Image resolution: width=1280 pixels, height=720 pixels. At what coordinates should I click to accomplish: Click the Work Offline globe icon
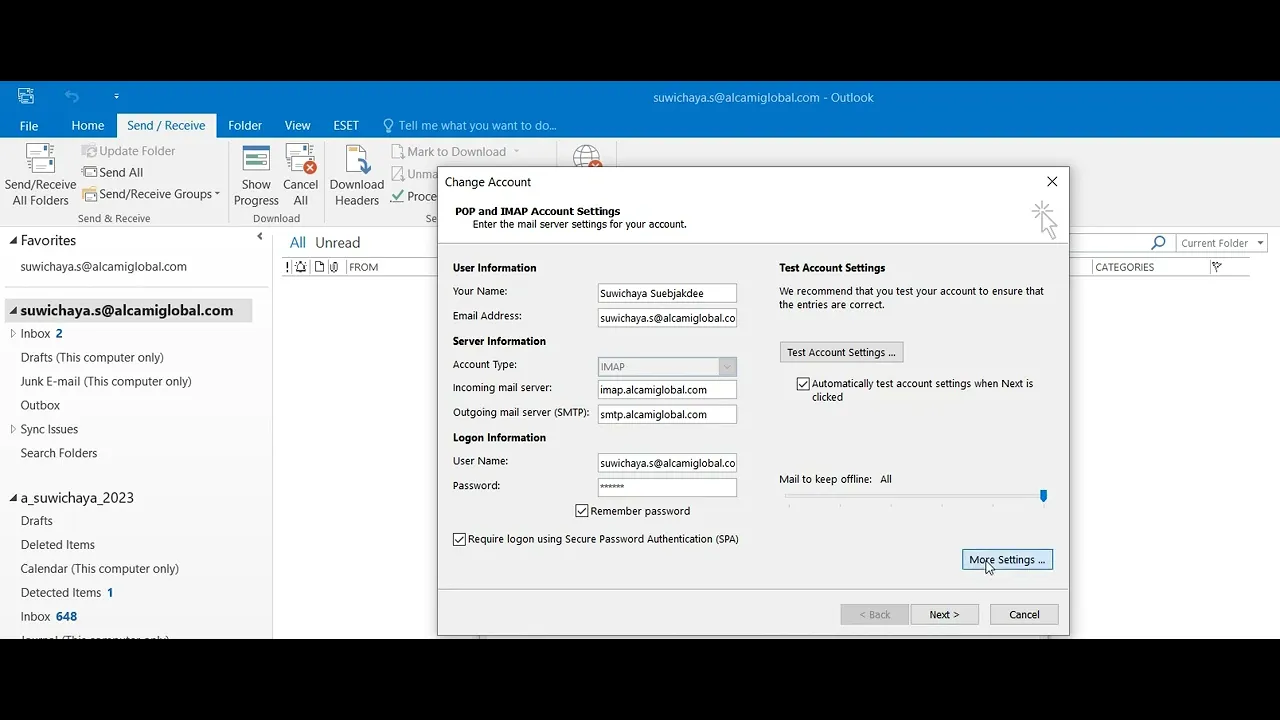click(587, 157)
